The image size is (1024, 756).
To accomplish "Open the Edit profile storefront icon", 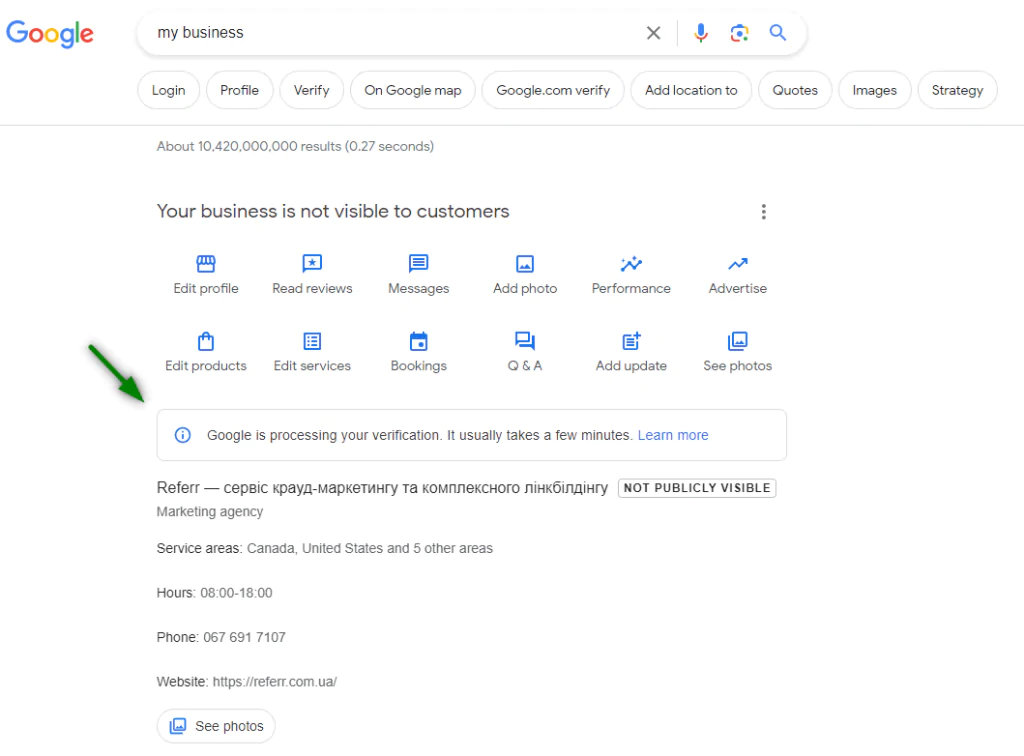I will tap(206, 264).
